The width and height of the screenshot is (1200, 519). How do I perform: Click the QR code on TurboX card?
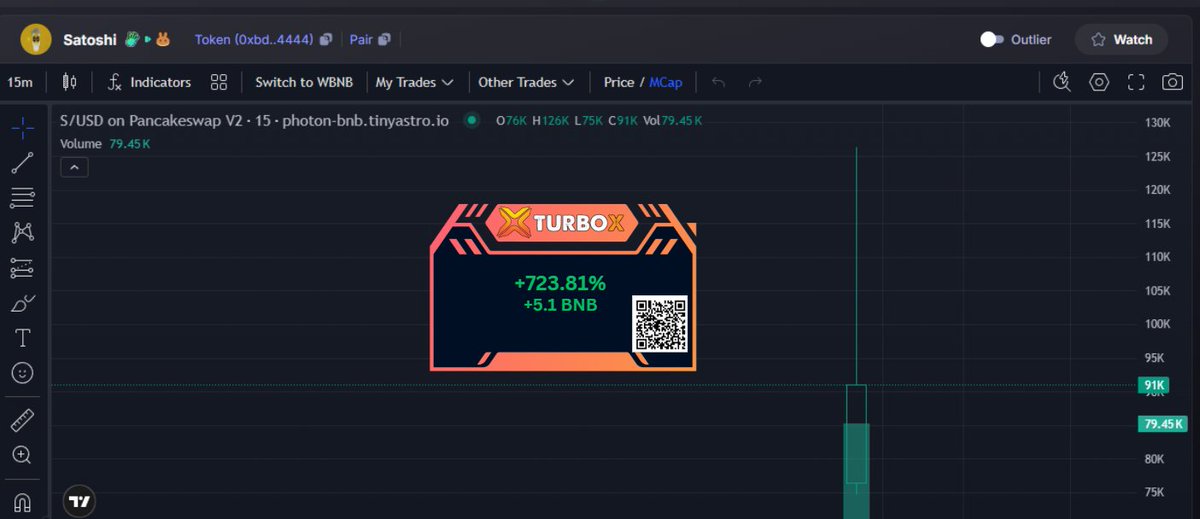660,323
